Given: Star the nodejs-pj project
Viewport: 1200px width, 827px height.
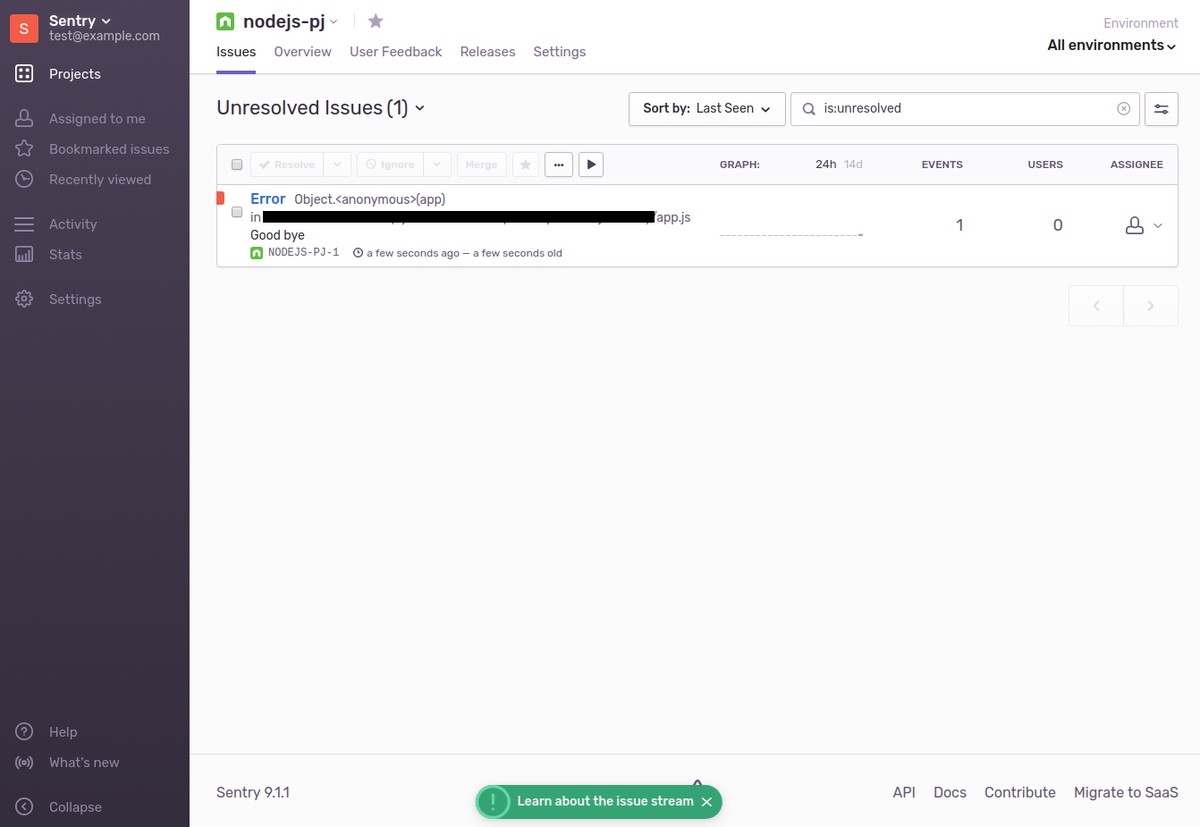Looking at the screenshot, I should [x=375, y=21].
